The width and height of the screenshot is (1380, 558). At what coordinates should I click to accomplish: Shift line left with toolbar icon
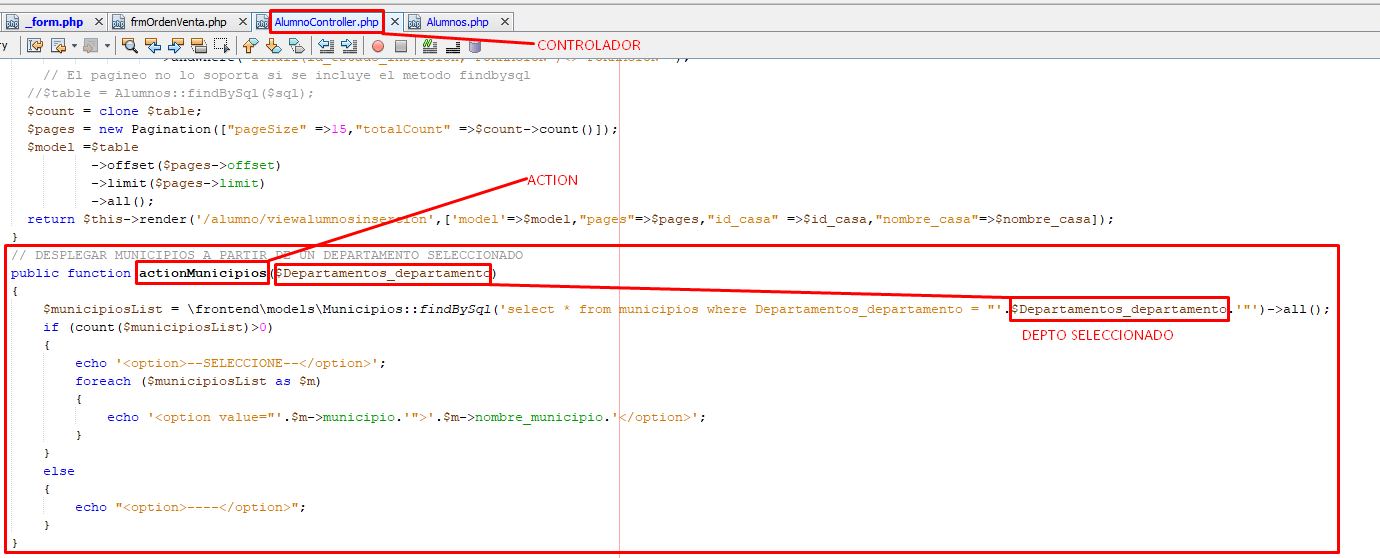326,45
